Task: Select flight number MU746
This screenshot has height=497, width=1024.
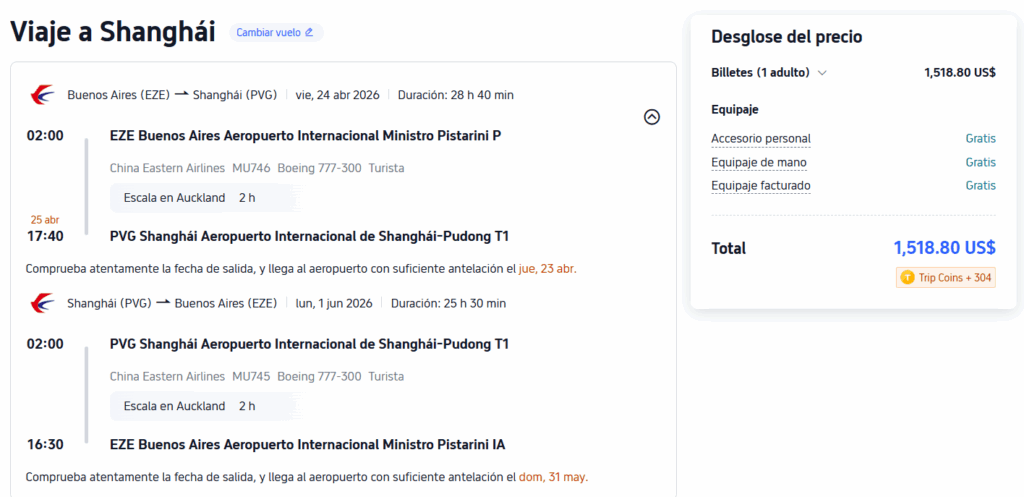Action: pos(250,168)
